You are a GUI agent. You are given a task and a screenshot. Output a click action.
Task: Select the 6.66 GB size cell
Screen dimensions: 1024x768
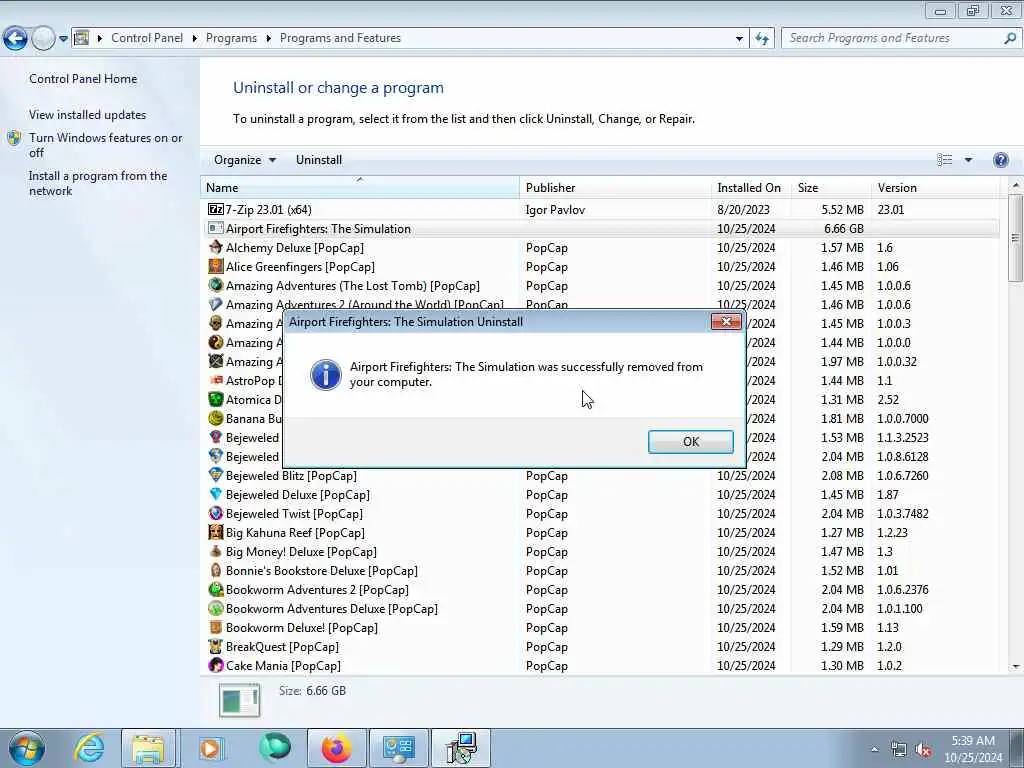point(843,229)
